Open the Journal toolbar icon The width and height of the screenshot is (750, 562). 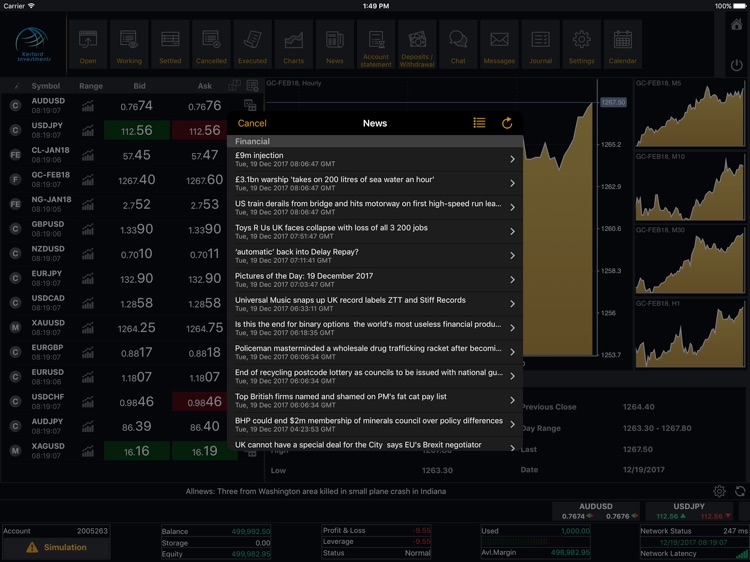pyautogui.click(x=540, y=45)
